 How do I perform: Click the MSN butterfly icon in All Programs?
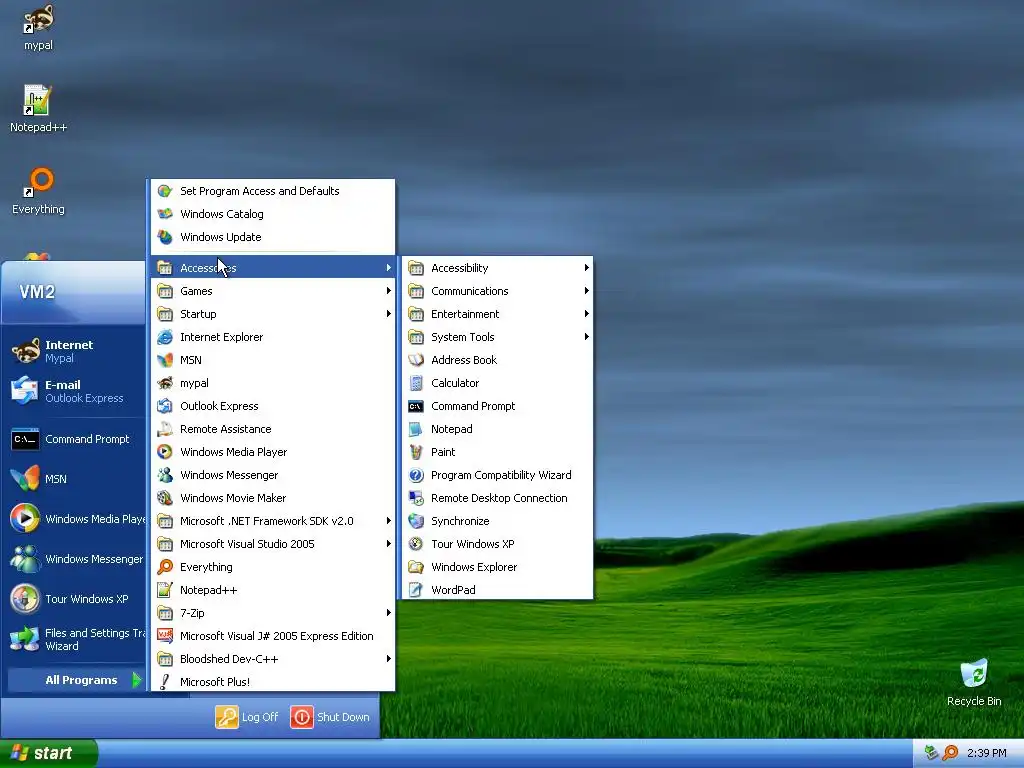[165, 360]
